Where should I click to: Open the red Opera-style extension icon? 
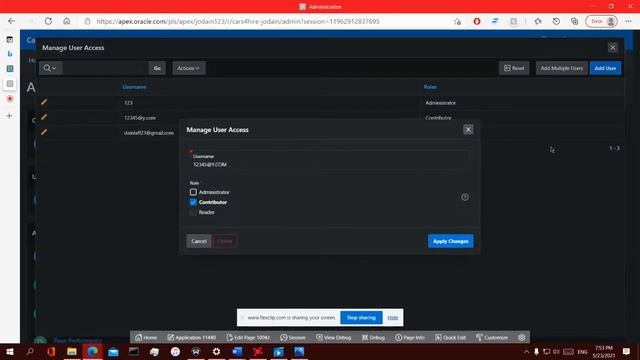pos(477,21)
